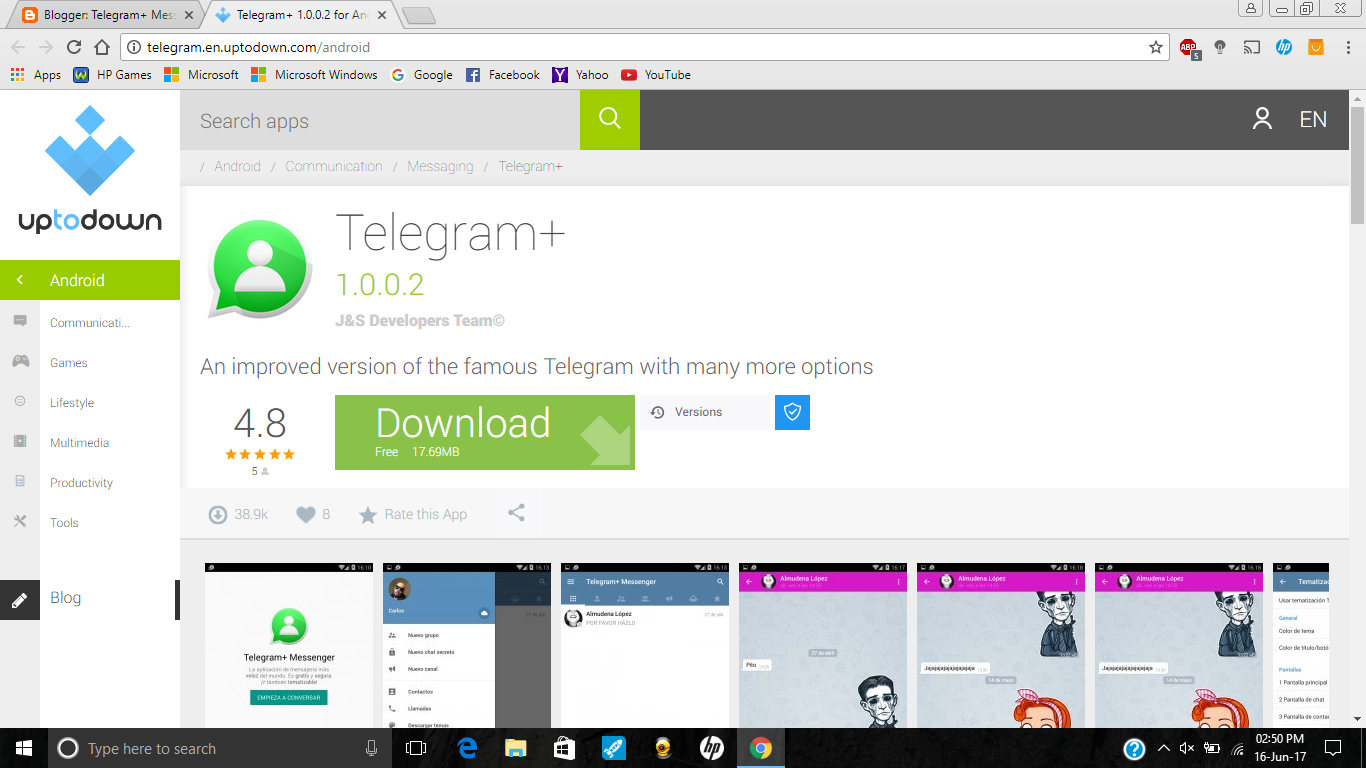
Task: Open the chat list screenshot thumbnail
Action: pos(645,645)
